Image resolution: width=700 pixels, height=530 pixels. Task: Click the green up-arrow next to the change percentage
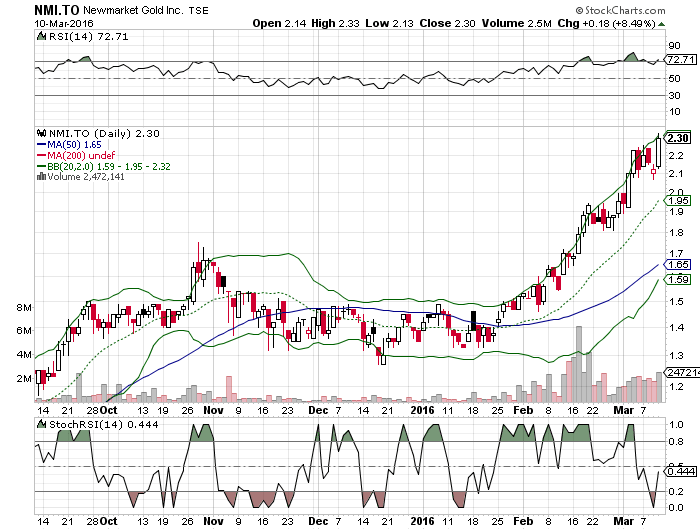(661, 24)
